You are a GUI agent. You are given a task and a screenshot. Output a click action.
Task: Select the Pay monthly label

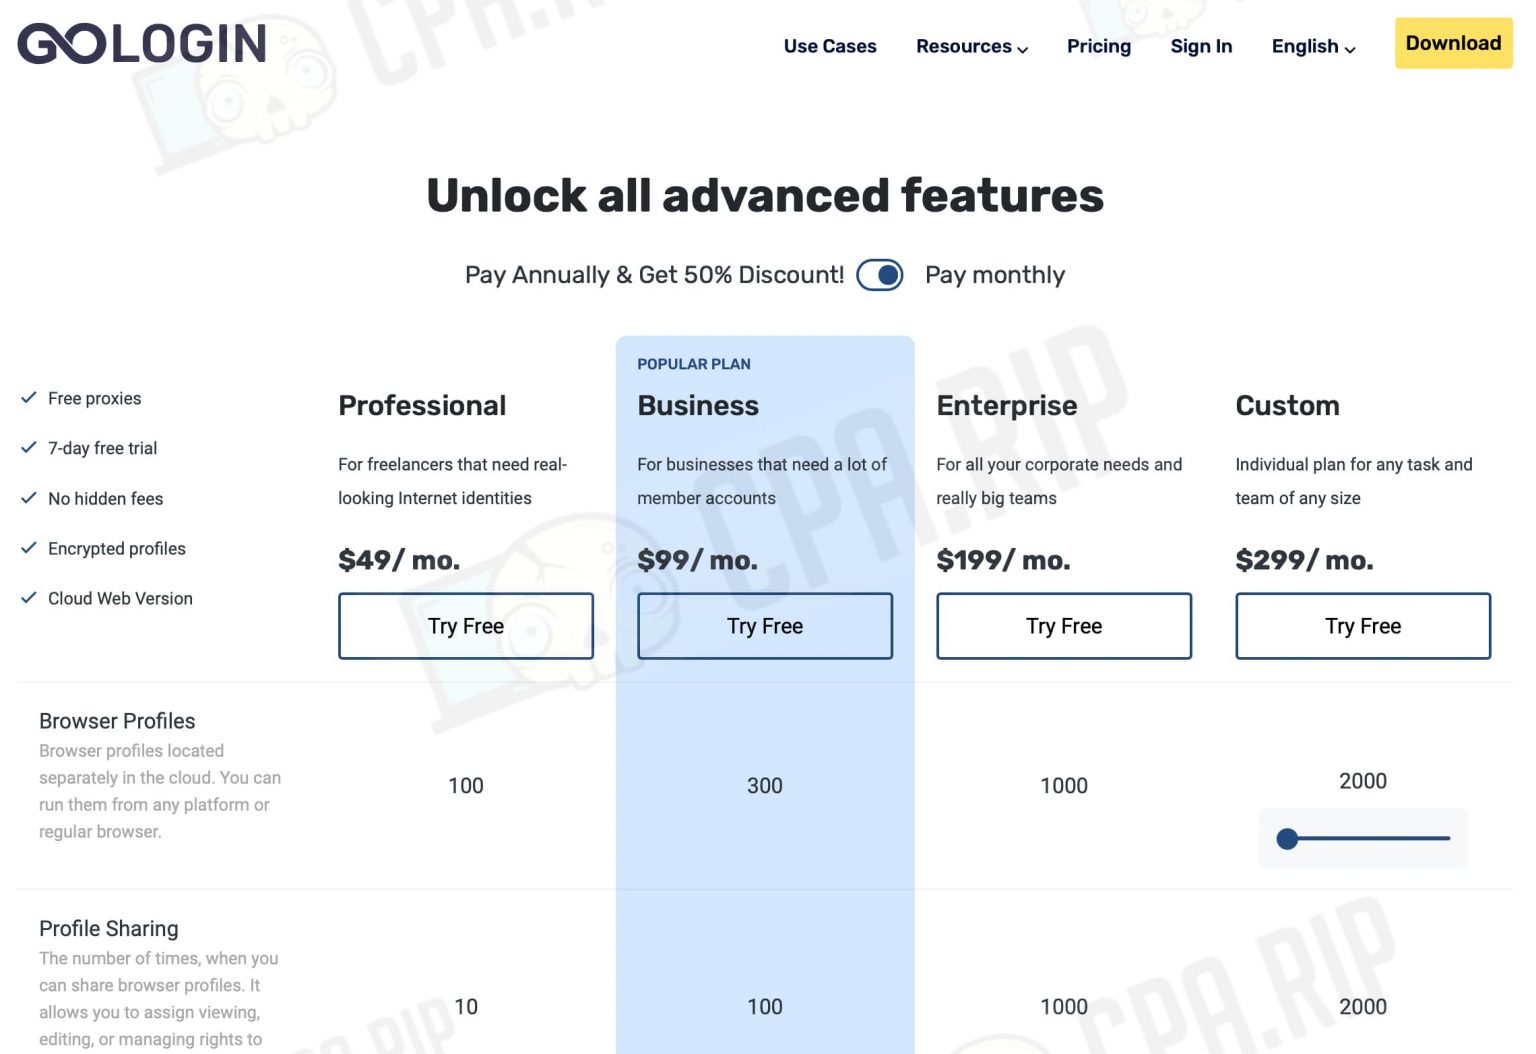click(994, 275)
